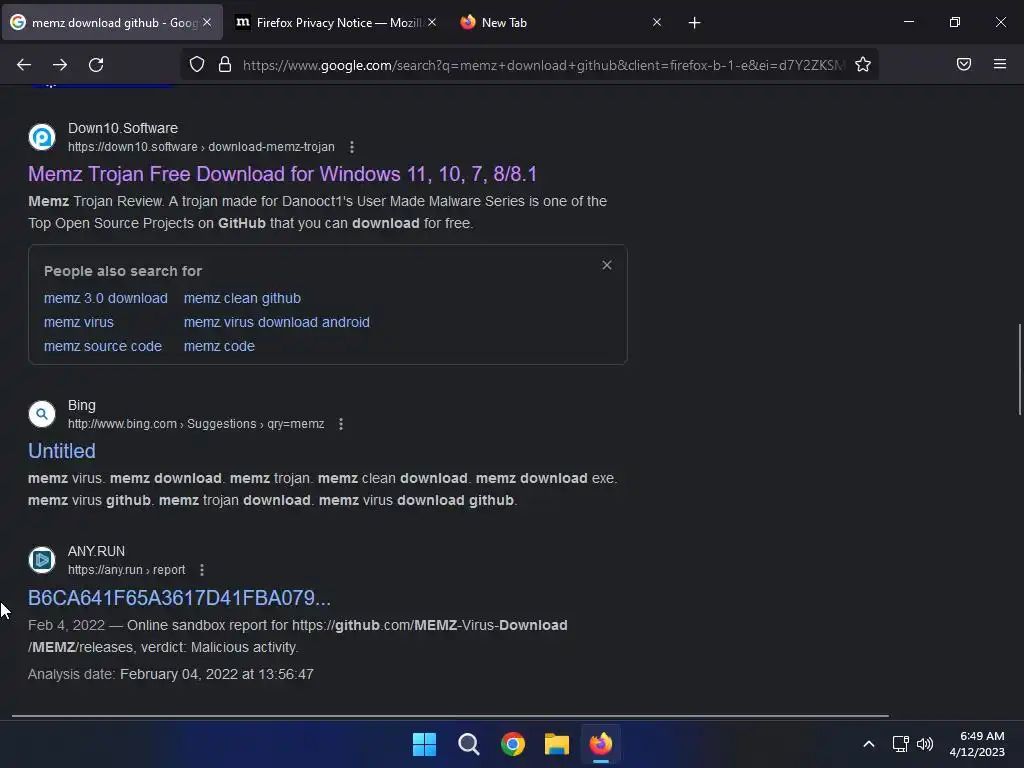Image resolution: width=1024 pixels, height=768 pixels.
Task: Open the B6CA641F65A3617D41FBA079 report link
Action: [x=179, y=598]
